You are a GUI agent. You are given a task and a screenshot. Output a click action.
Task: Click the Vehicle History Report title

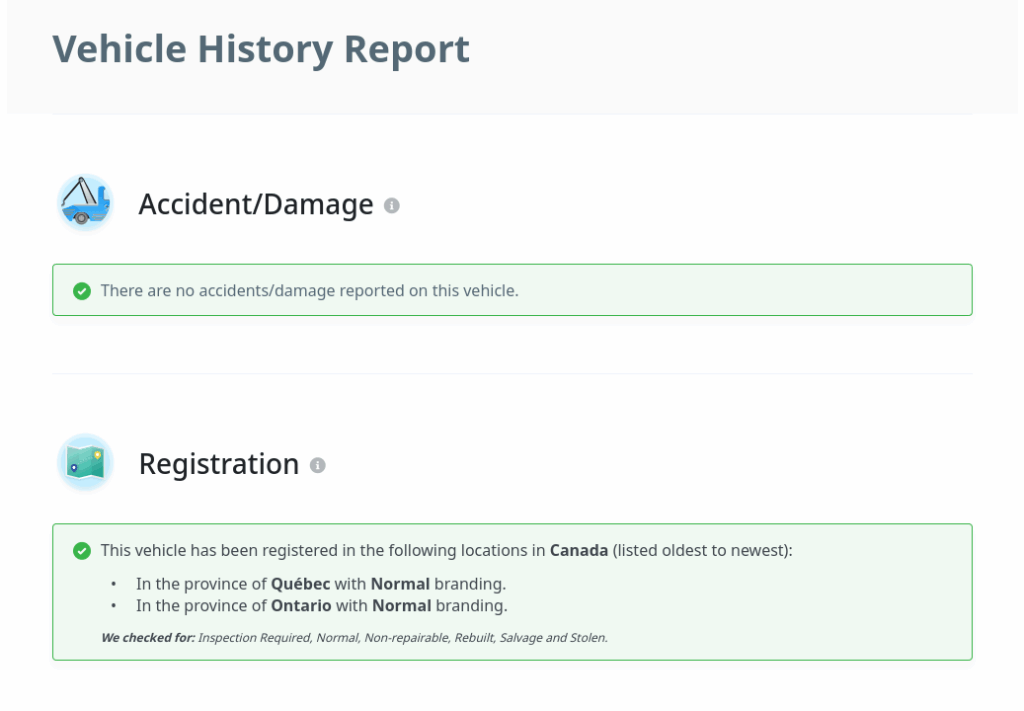click(x=261, y=49)
